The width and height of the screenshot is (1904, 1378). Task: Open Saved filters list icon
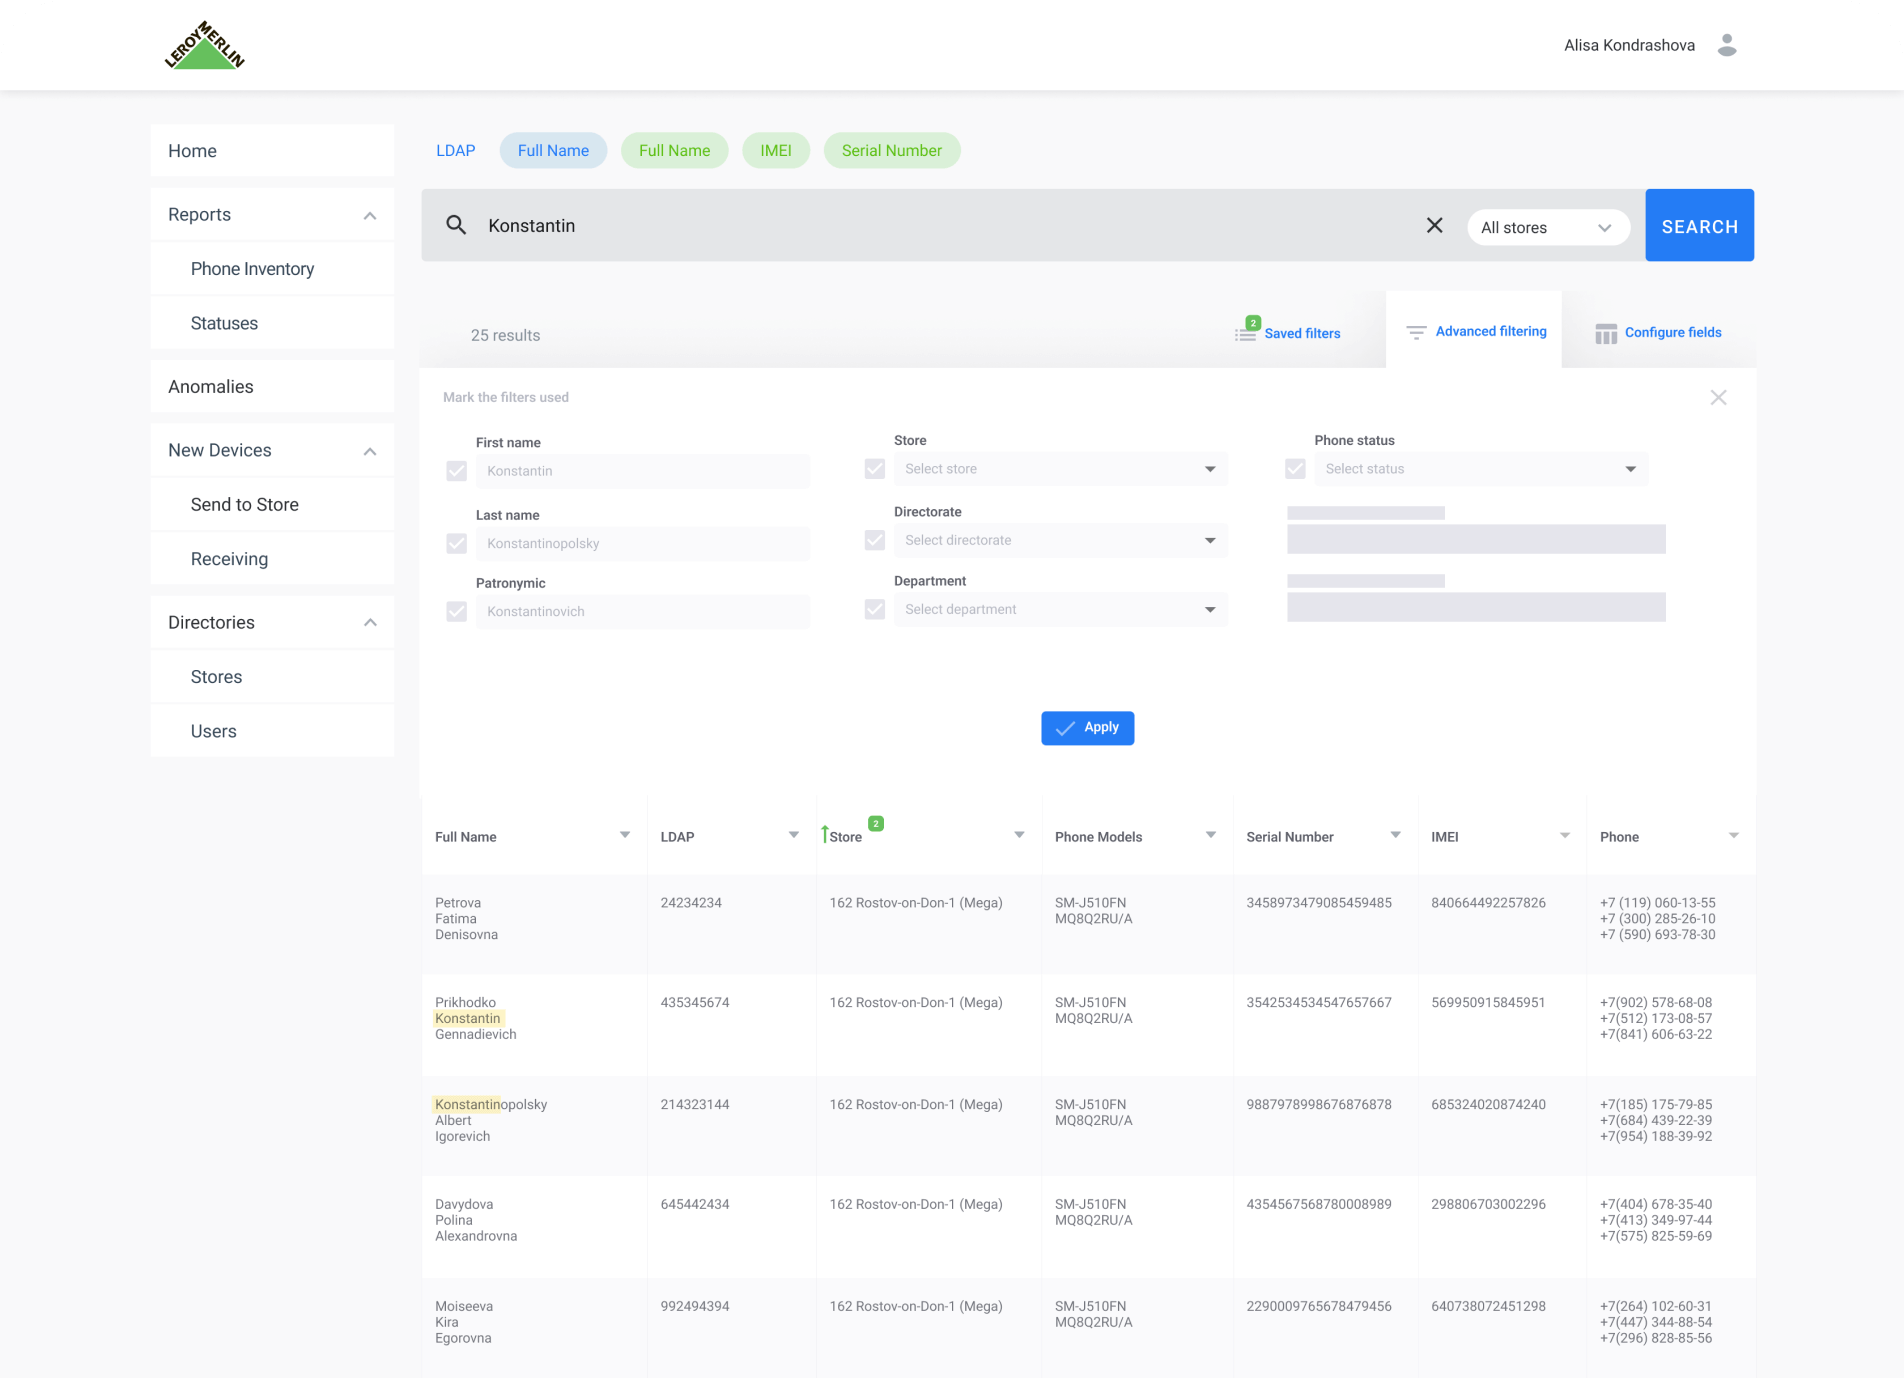(x=1246, y=333)
